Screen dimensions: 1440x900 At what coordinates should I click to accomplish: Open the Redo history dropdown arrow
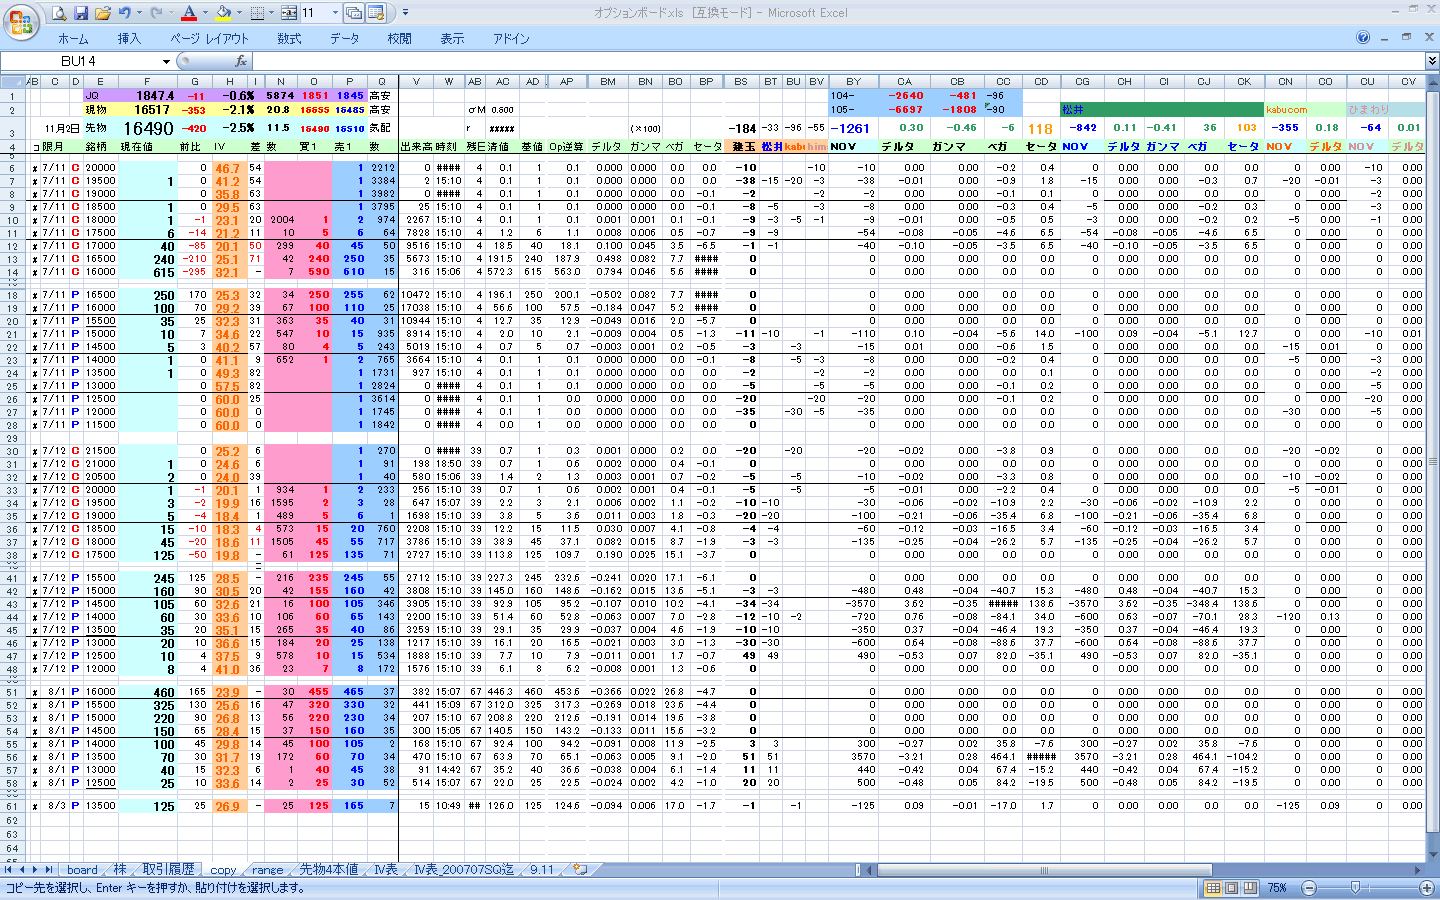(170, 13)
